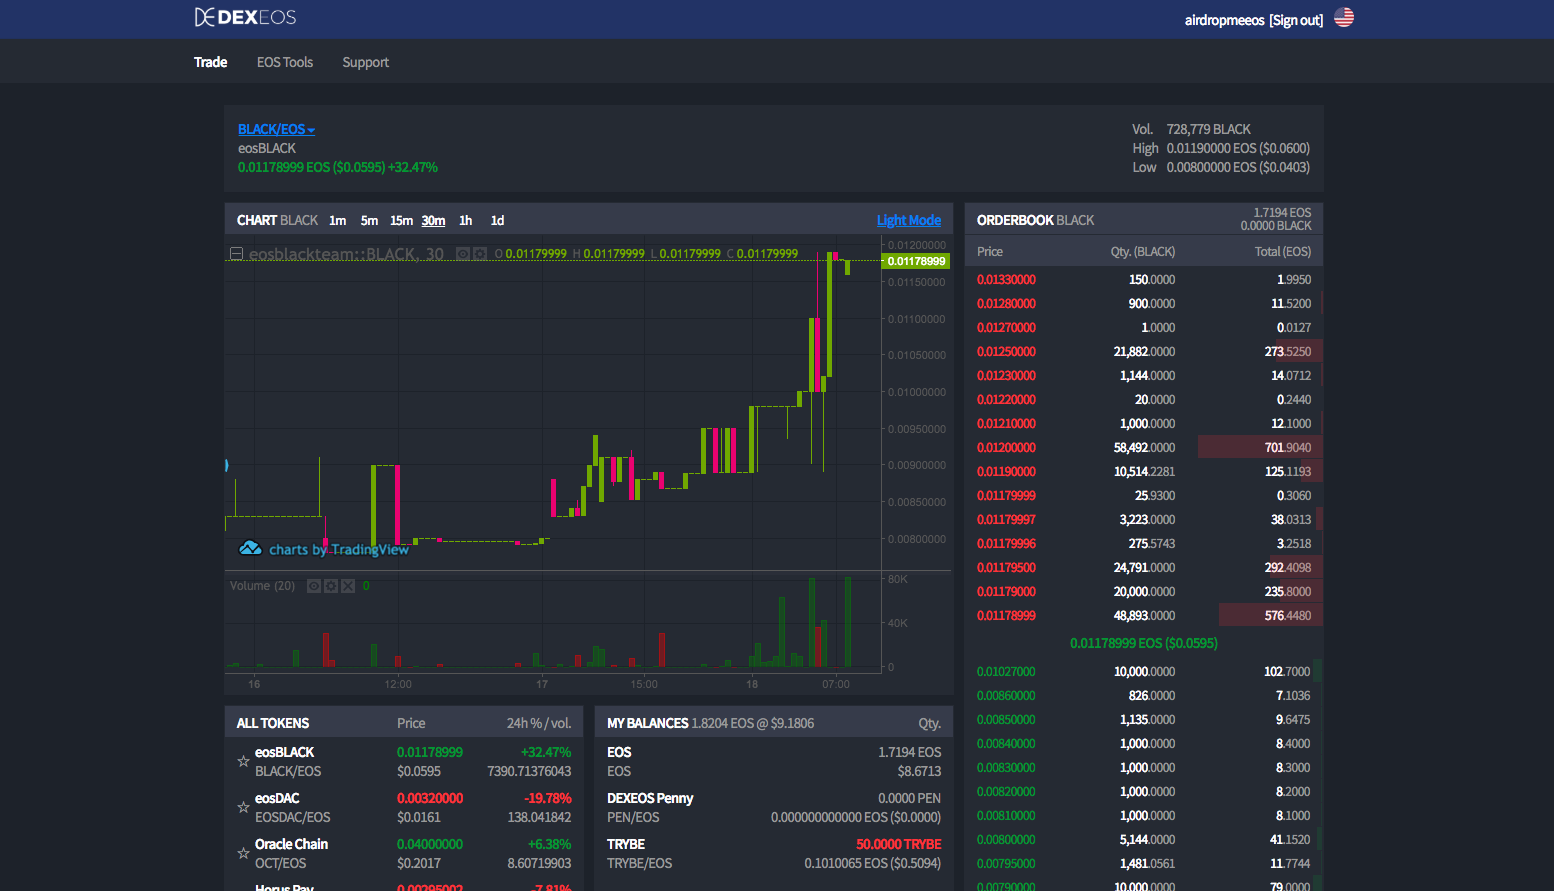Click bid price 0.00860000 in orderbook
This screenshot has height=891, width=1554.
click(x=1006, y=695)
